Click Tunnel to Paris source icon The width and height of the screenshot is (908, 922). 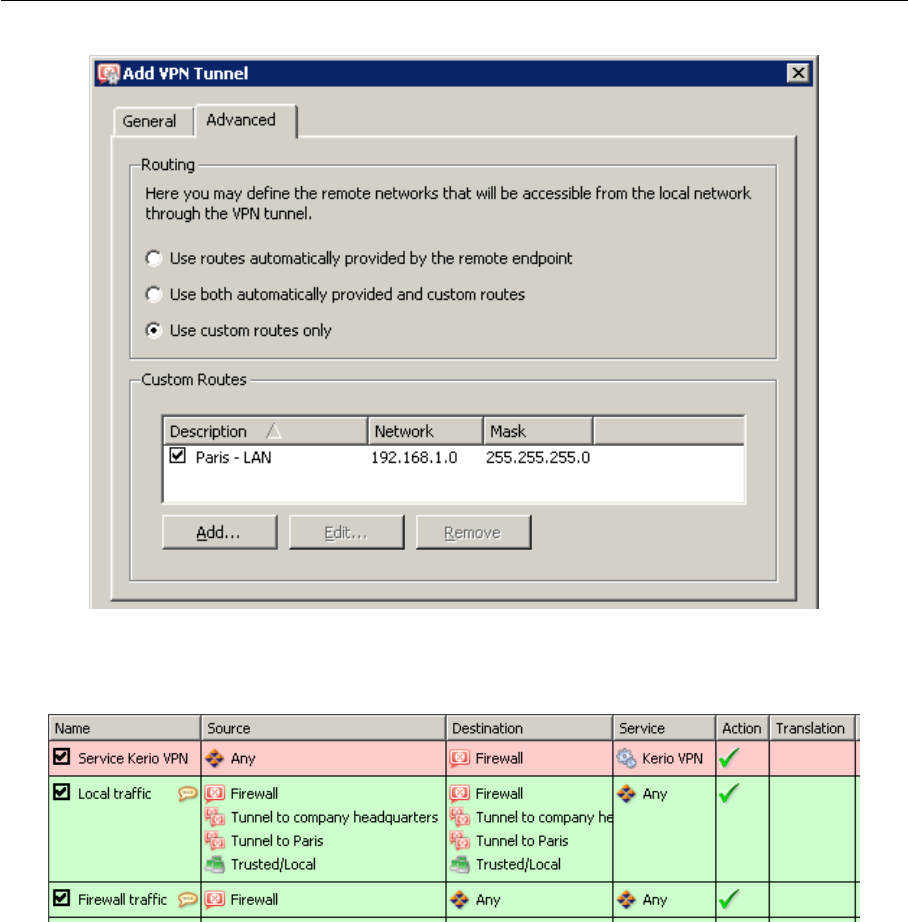click(x=215, y=841)
